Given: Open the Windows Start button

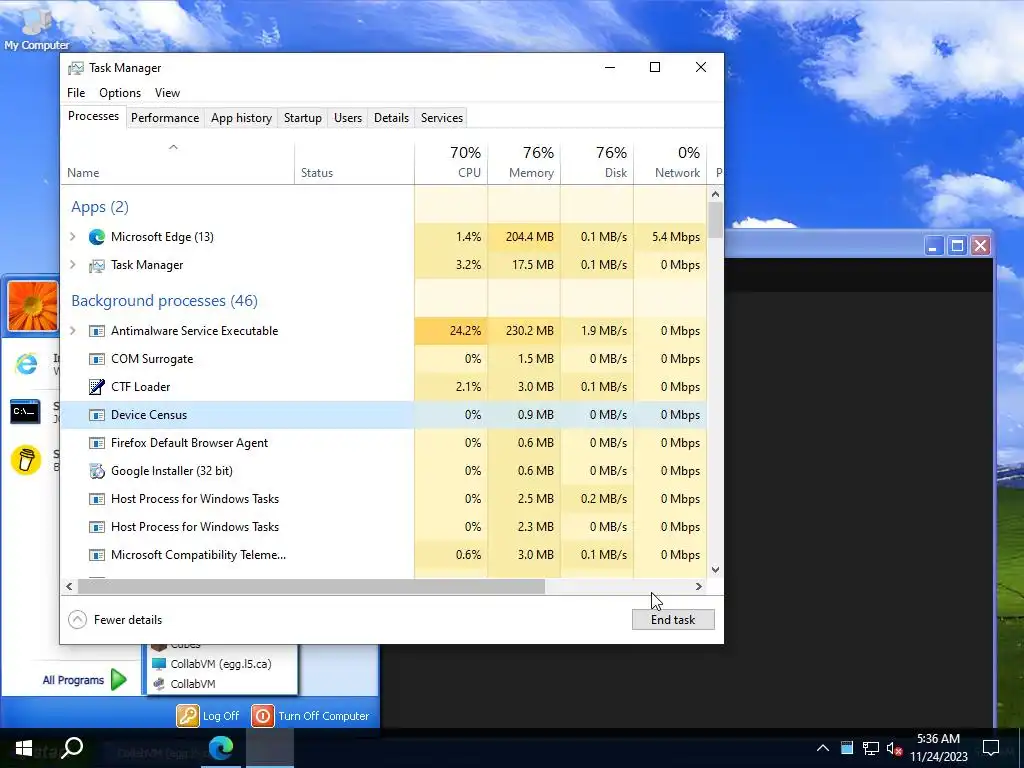Looking at the screenshot, I should [x=24, y=748].
